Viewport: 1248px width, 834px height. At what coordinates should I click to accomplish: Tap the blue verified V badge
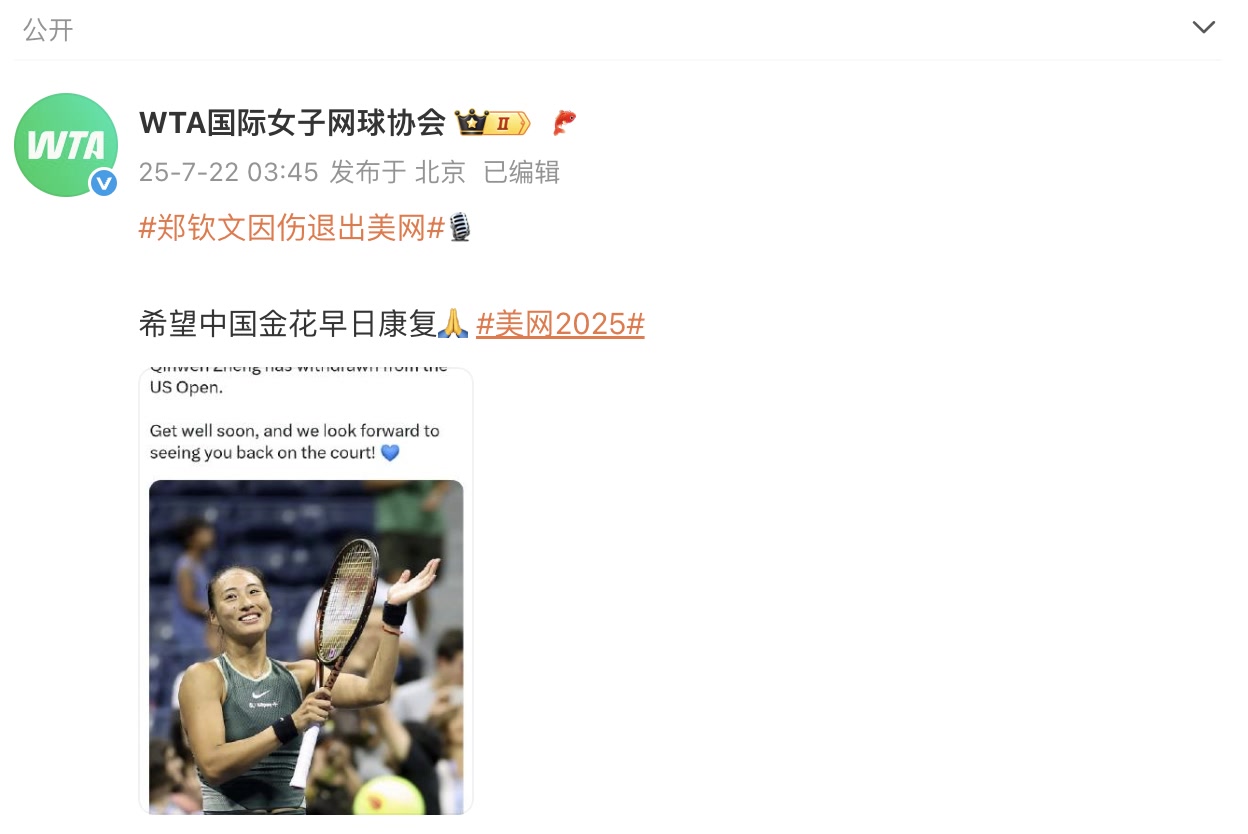[103, 183]
